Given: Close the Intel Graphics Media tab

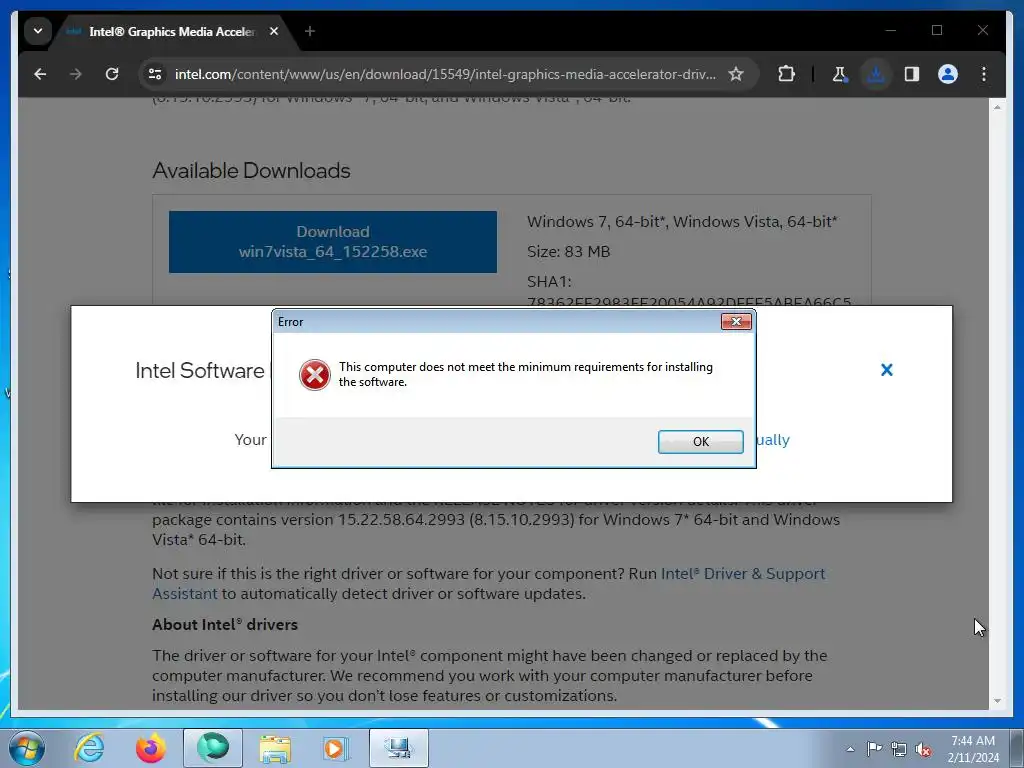Looking at the screenshot, I should (274, 31).
